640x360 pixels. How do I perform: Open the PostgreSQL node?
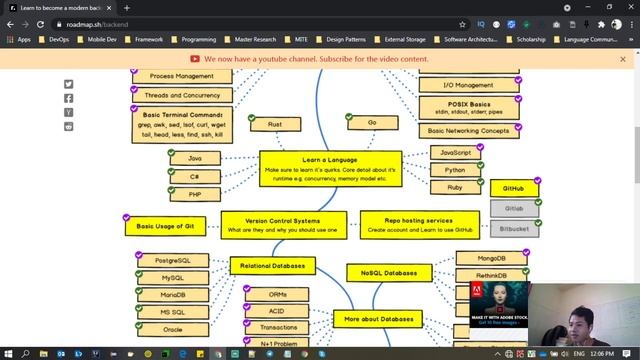pos(173,260)
